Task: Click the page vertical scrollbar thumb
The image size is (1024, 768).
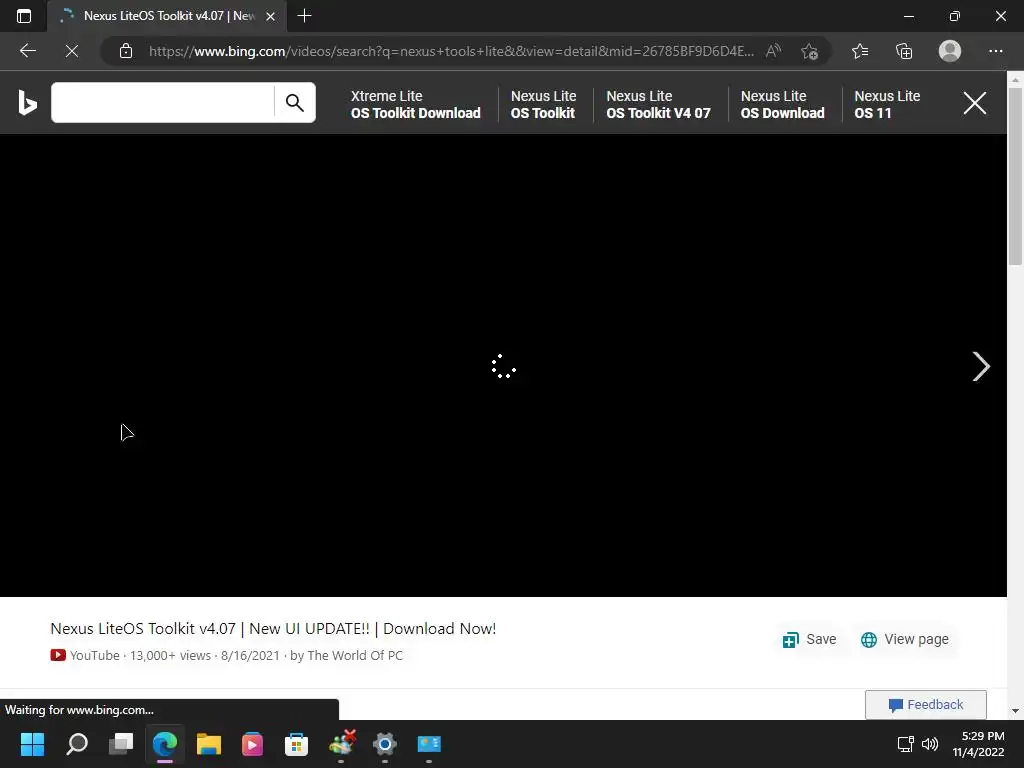Action: (1015, 176)
